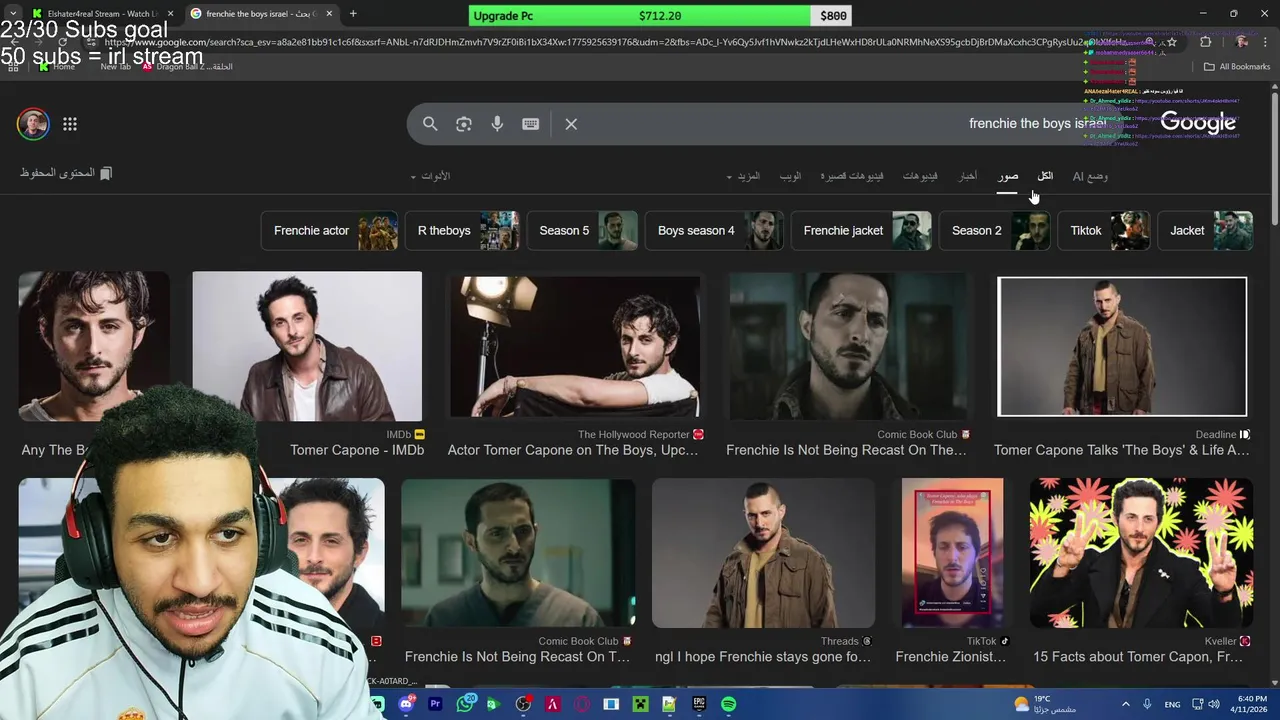Open Discord from the taskbar
Screen dimensions: 1280x720
[406, 704]
